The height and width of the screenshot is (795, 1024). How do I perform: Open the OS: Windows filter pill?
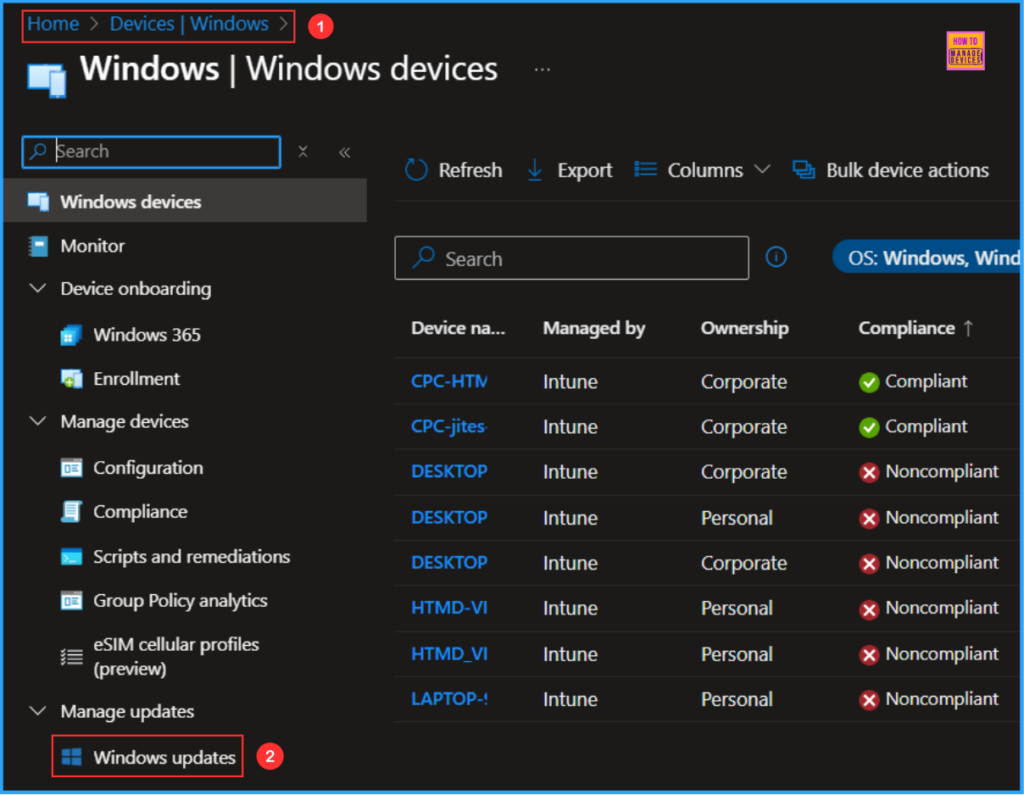(x=938, y=257)
